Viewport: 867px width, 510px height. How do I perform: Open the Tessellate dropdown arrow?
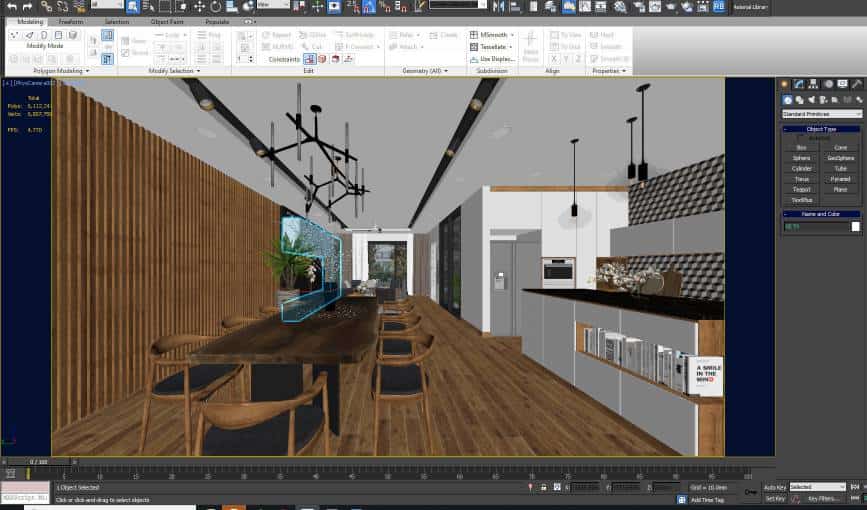point(510,47)
